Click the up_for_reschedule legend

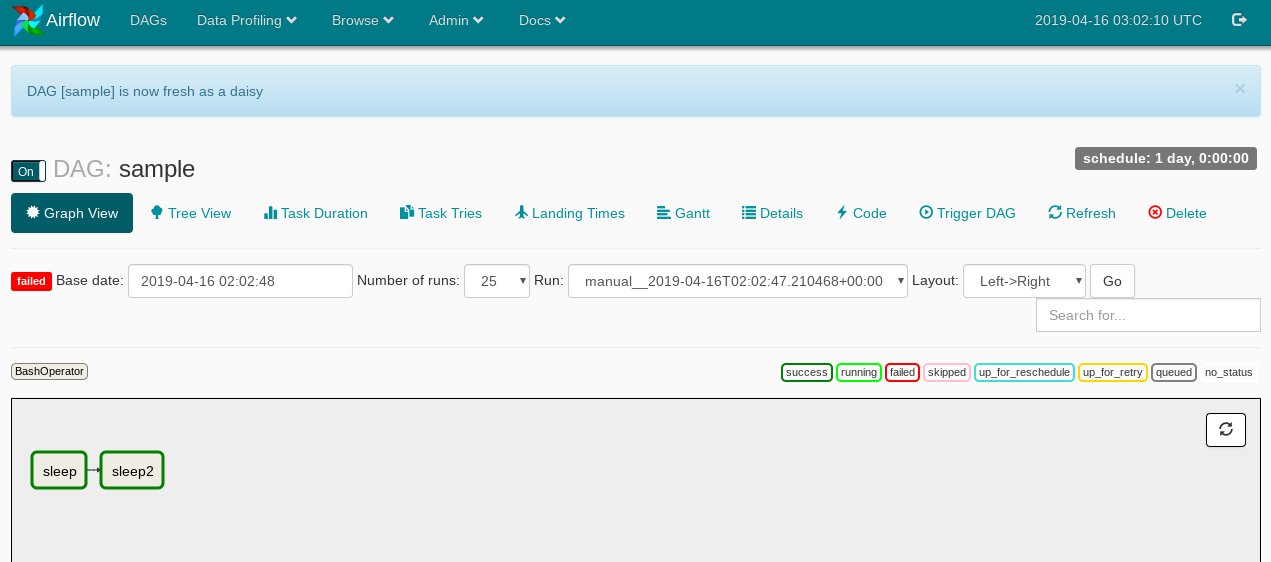(x=1024, y=372)
